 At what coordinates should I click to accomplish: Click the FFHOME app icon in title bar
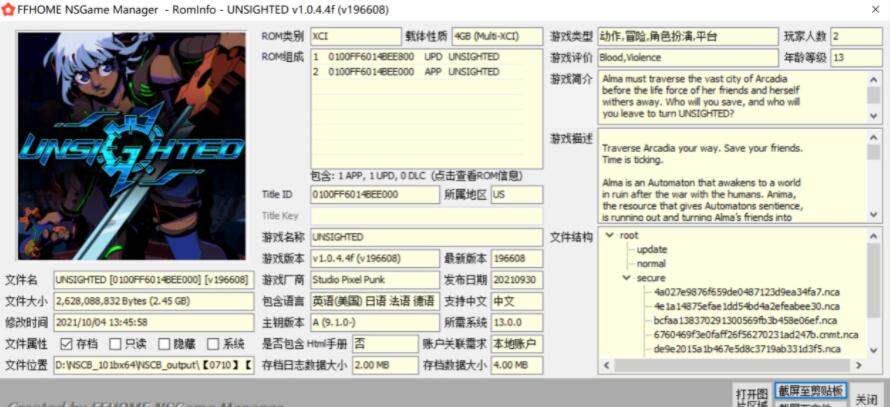(8, 9)
